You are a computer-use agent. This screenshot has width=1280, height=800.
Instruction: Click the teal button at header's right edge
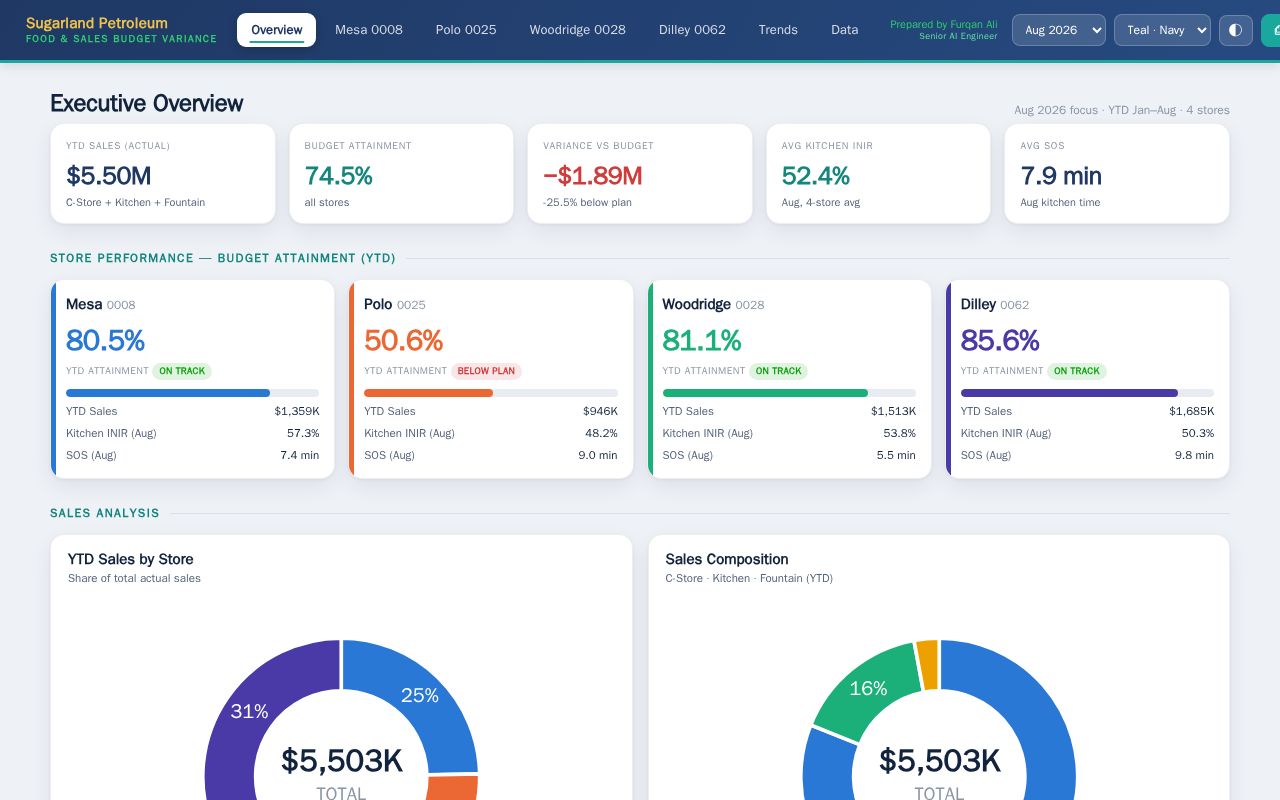[1271, 30]
